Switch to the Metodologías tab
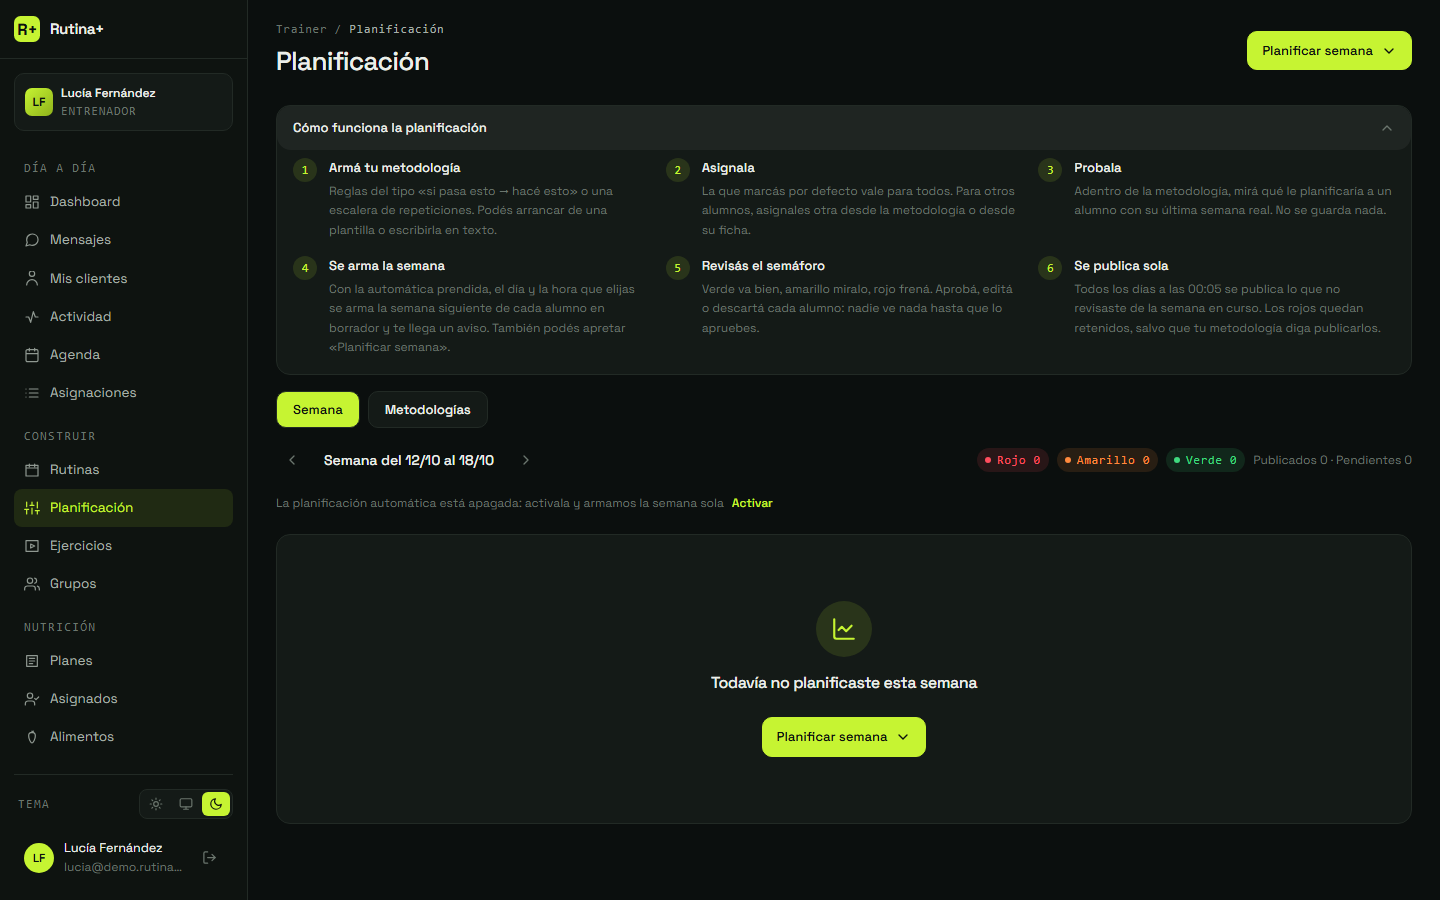Image resolution: width=1440 pixels, height=900 pixels. (x=428, y=410)
